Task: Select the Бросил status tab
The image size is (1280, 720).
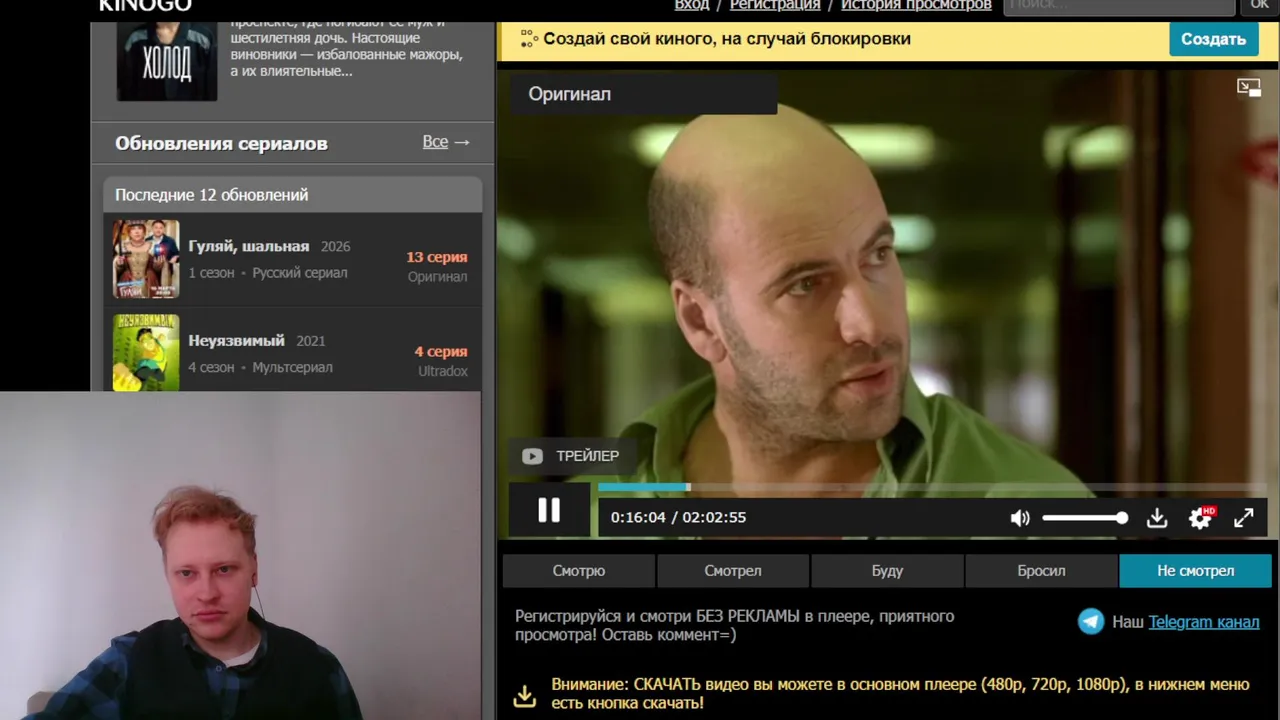Action: 1041,571
